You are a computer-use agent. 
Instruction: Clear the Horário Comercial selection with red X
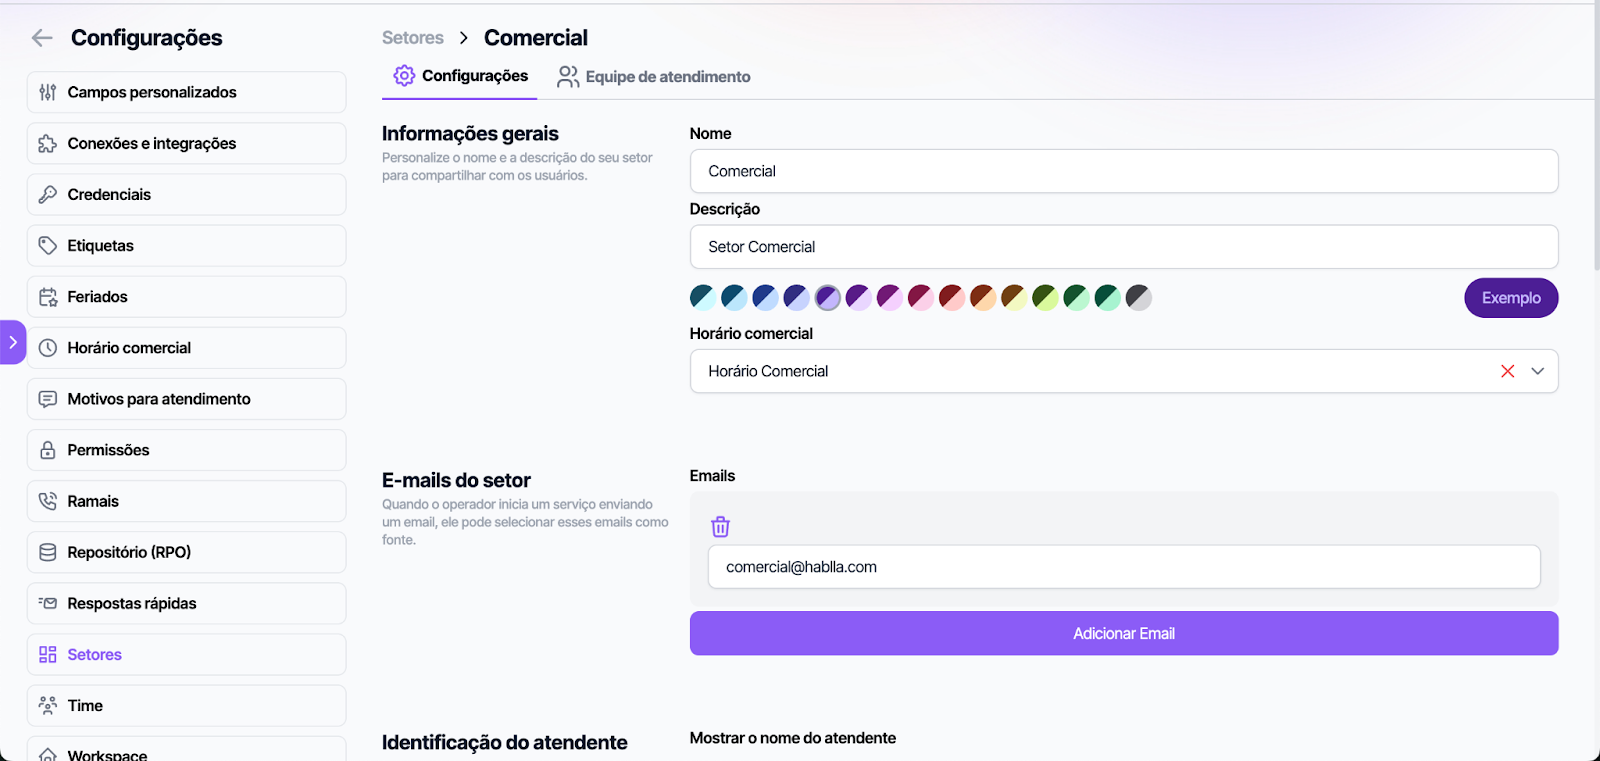pos(1507,371)
